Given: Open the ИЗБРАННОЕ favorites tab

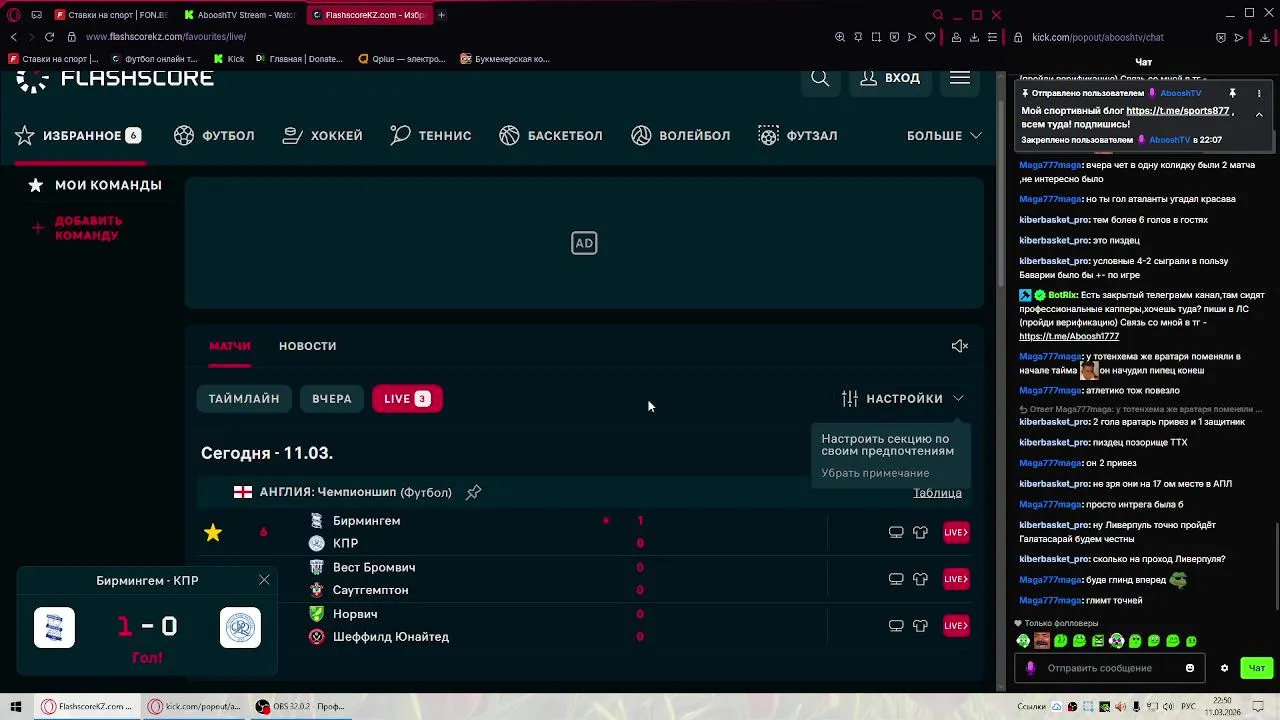Looking at the screenshot, I should (x=78, y=136).
